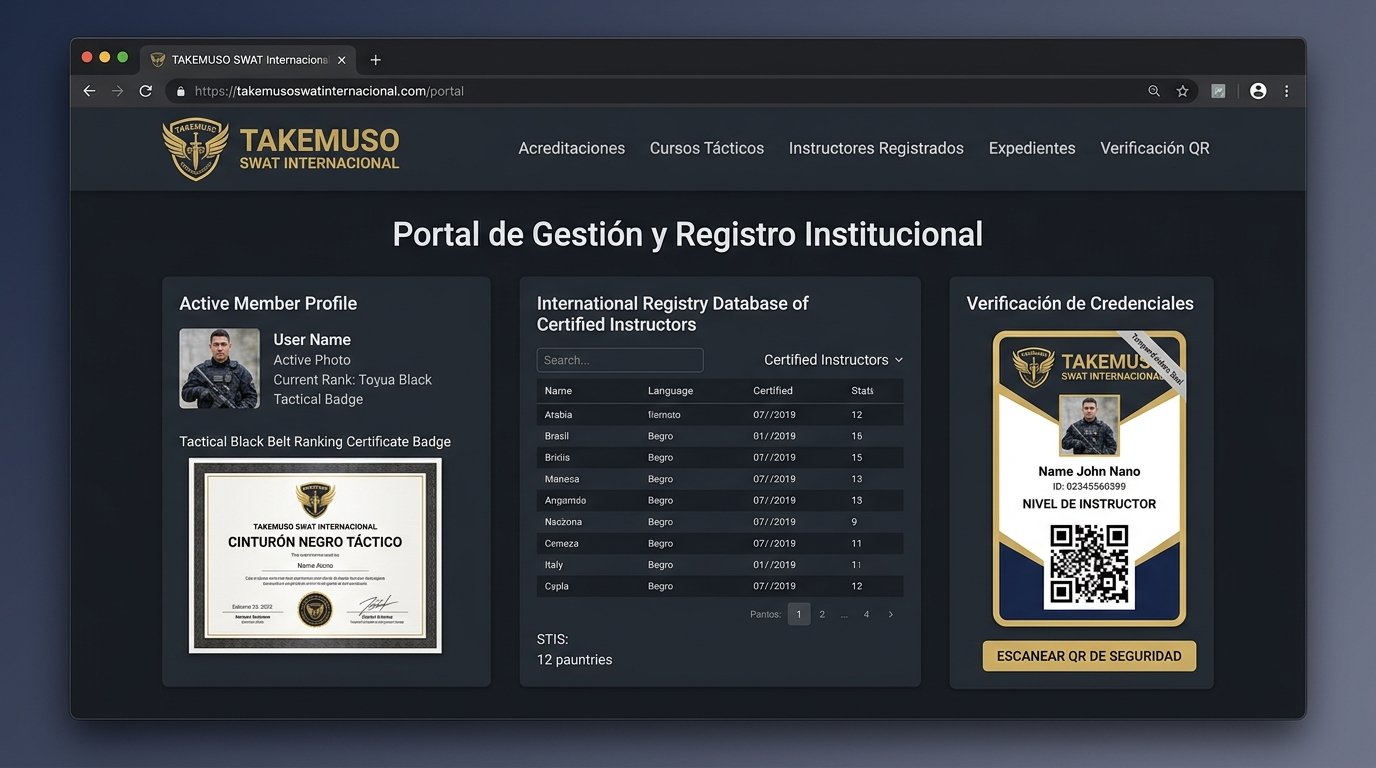Open a new browser tab
1376x768 pixels.
(375, 60)
